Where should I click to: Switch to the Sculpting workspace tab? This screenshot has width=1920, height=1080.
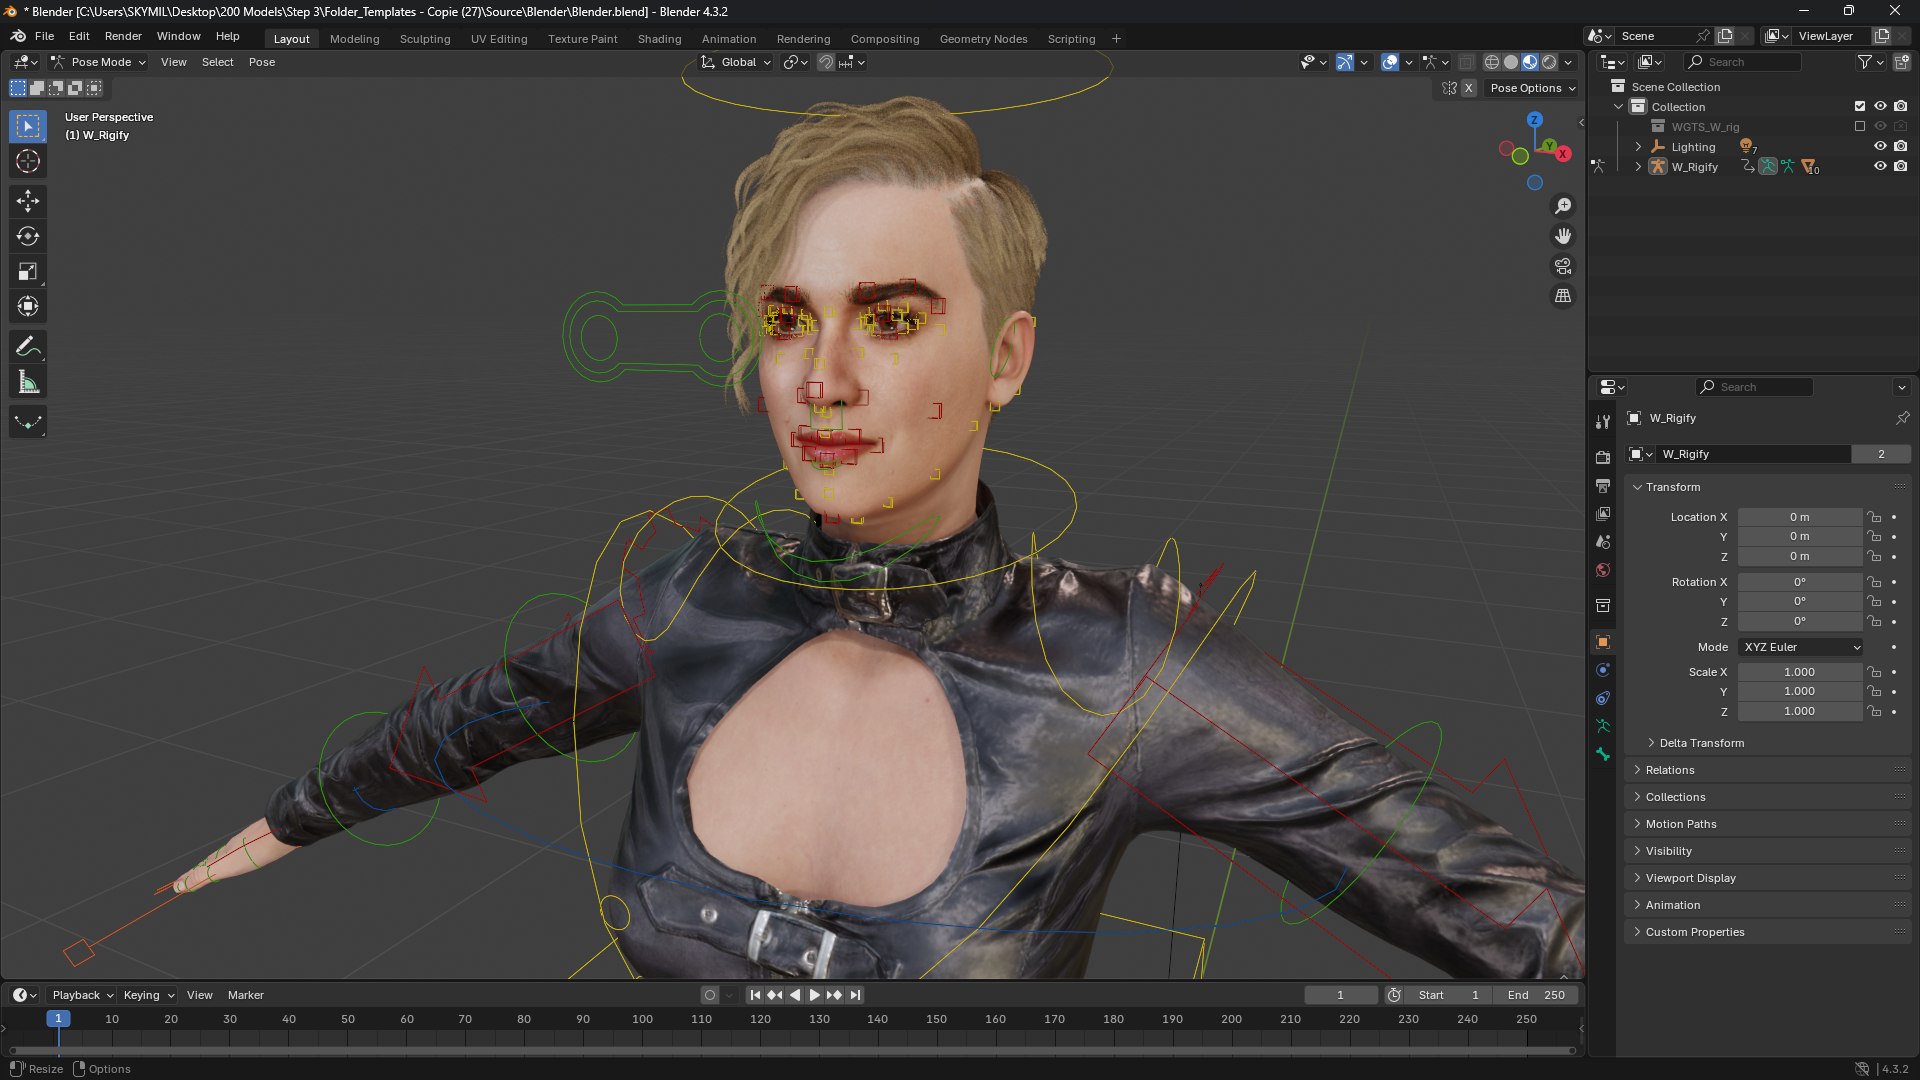click(425, 39)
